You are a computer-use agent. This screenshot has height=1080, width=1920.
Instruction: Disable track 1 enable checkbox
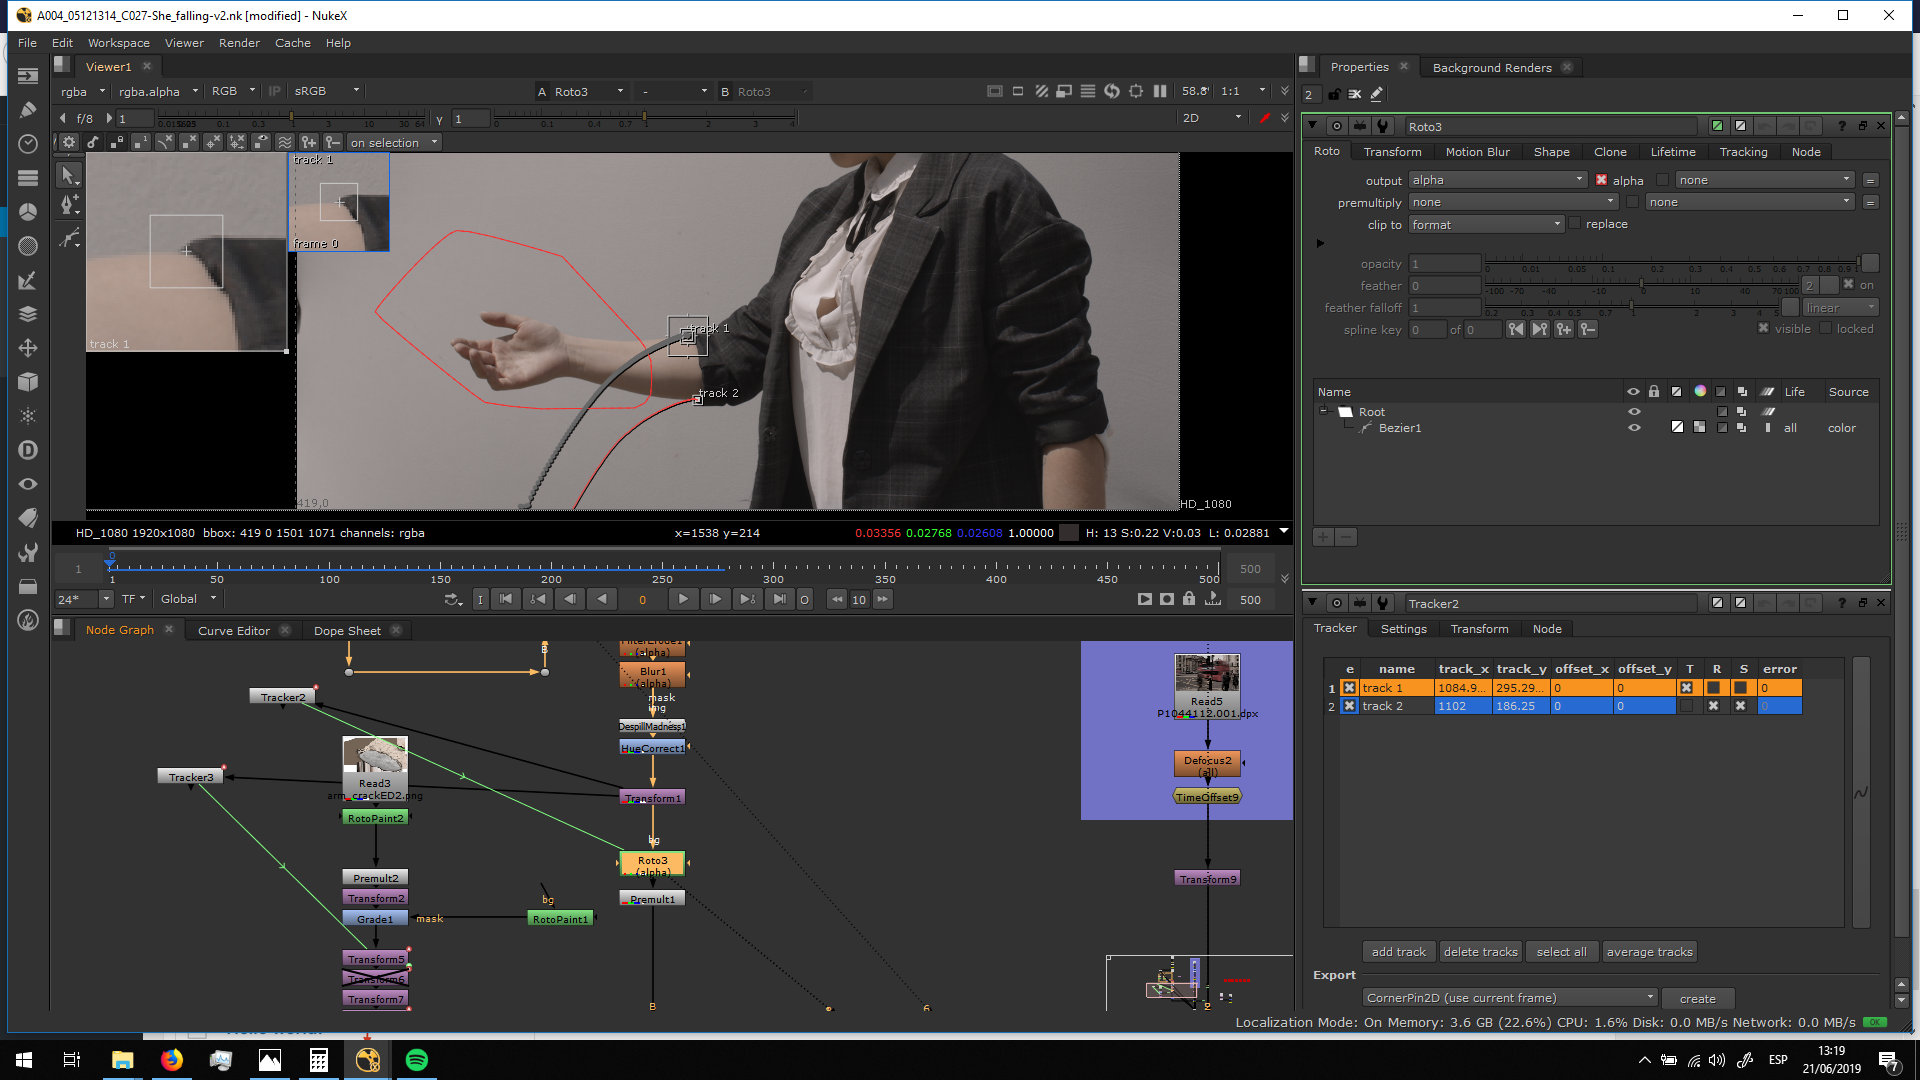point(1350,688)
